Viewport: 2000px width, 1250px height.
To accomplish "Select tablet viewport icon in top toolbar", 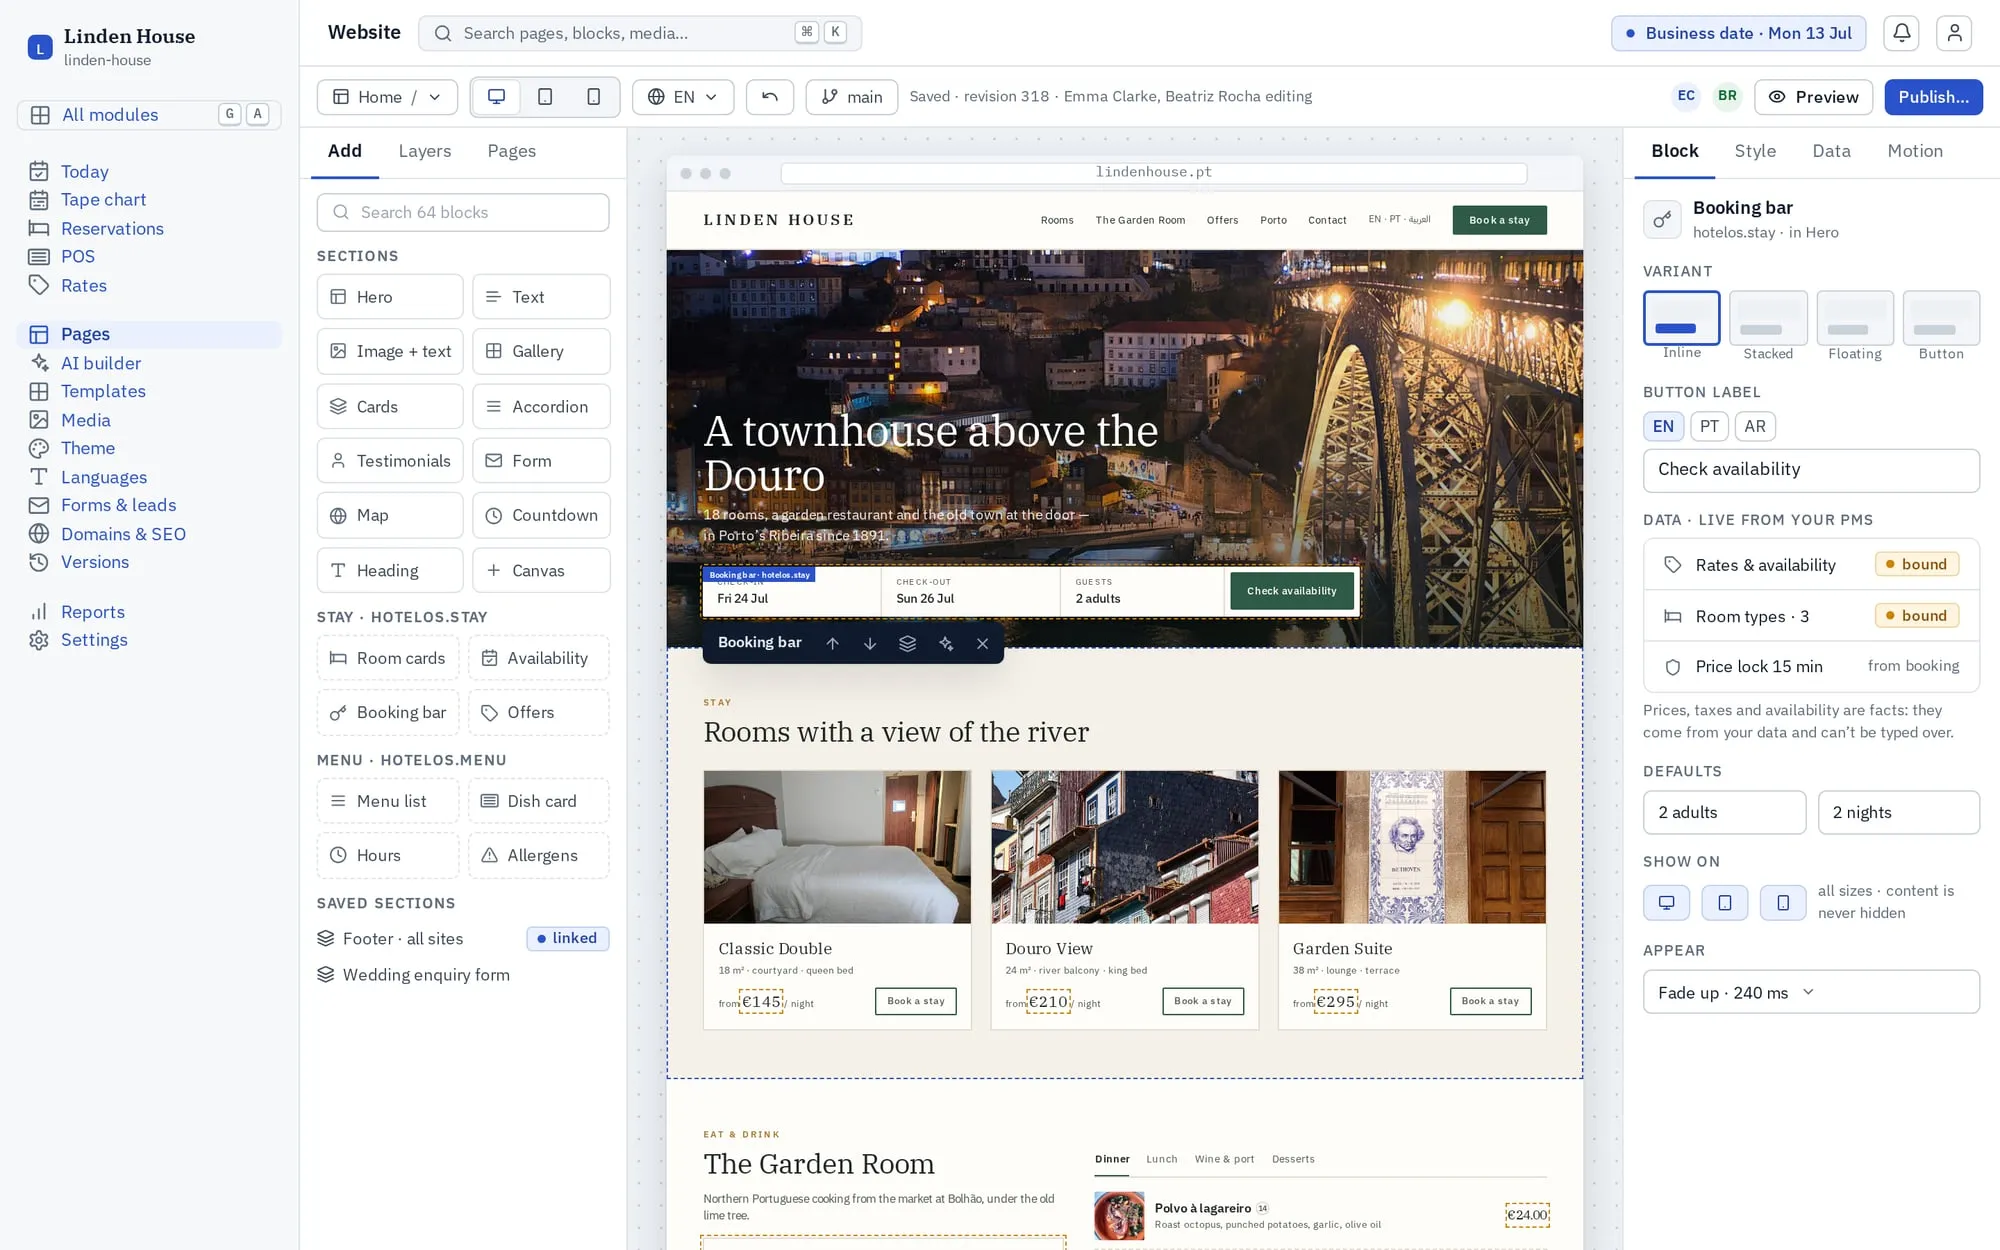I will [545, 97].
